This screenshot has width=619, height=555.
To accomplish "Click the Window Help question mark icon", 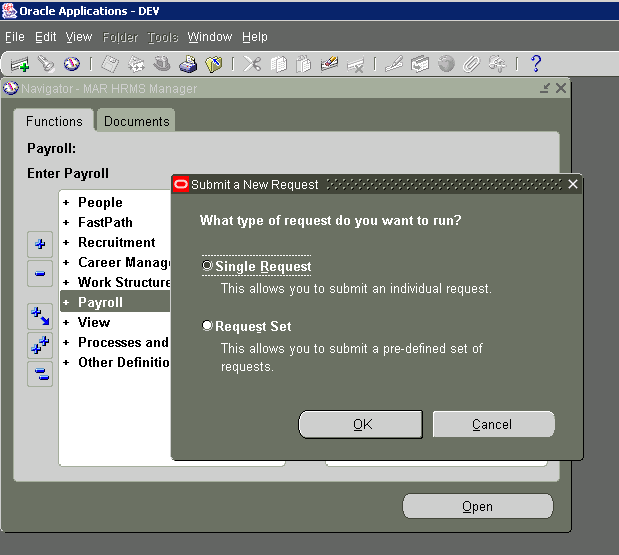I will point(536,64).
